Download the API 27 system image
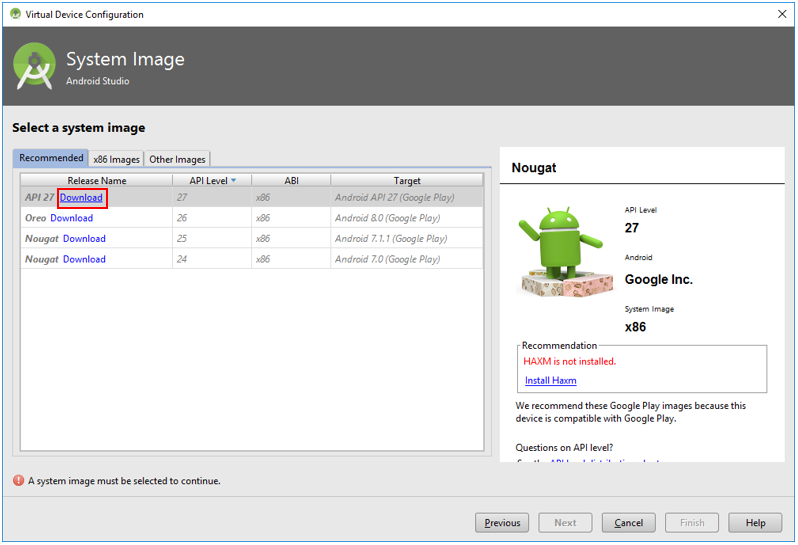The height and width of the screenshot is (545, 798). tap(81, 197)
